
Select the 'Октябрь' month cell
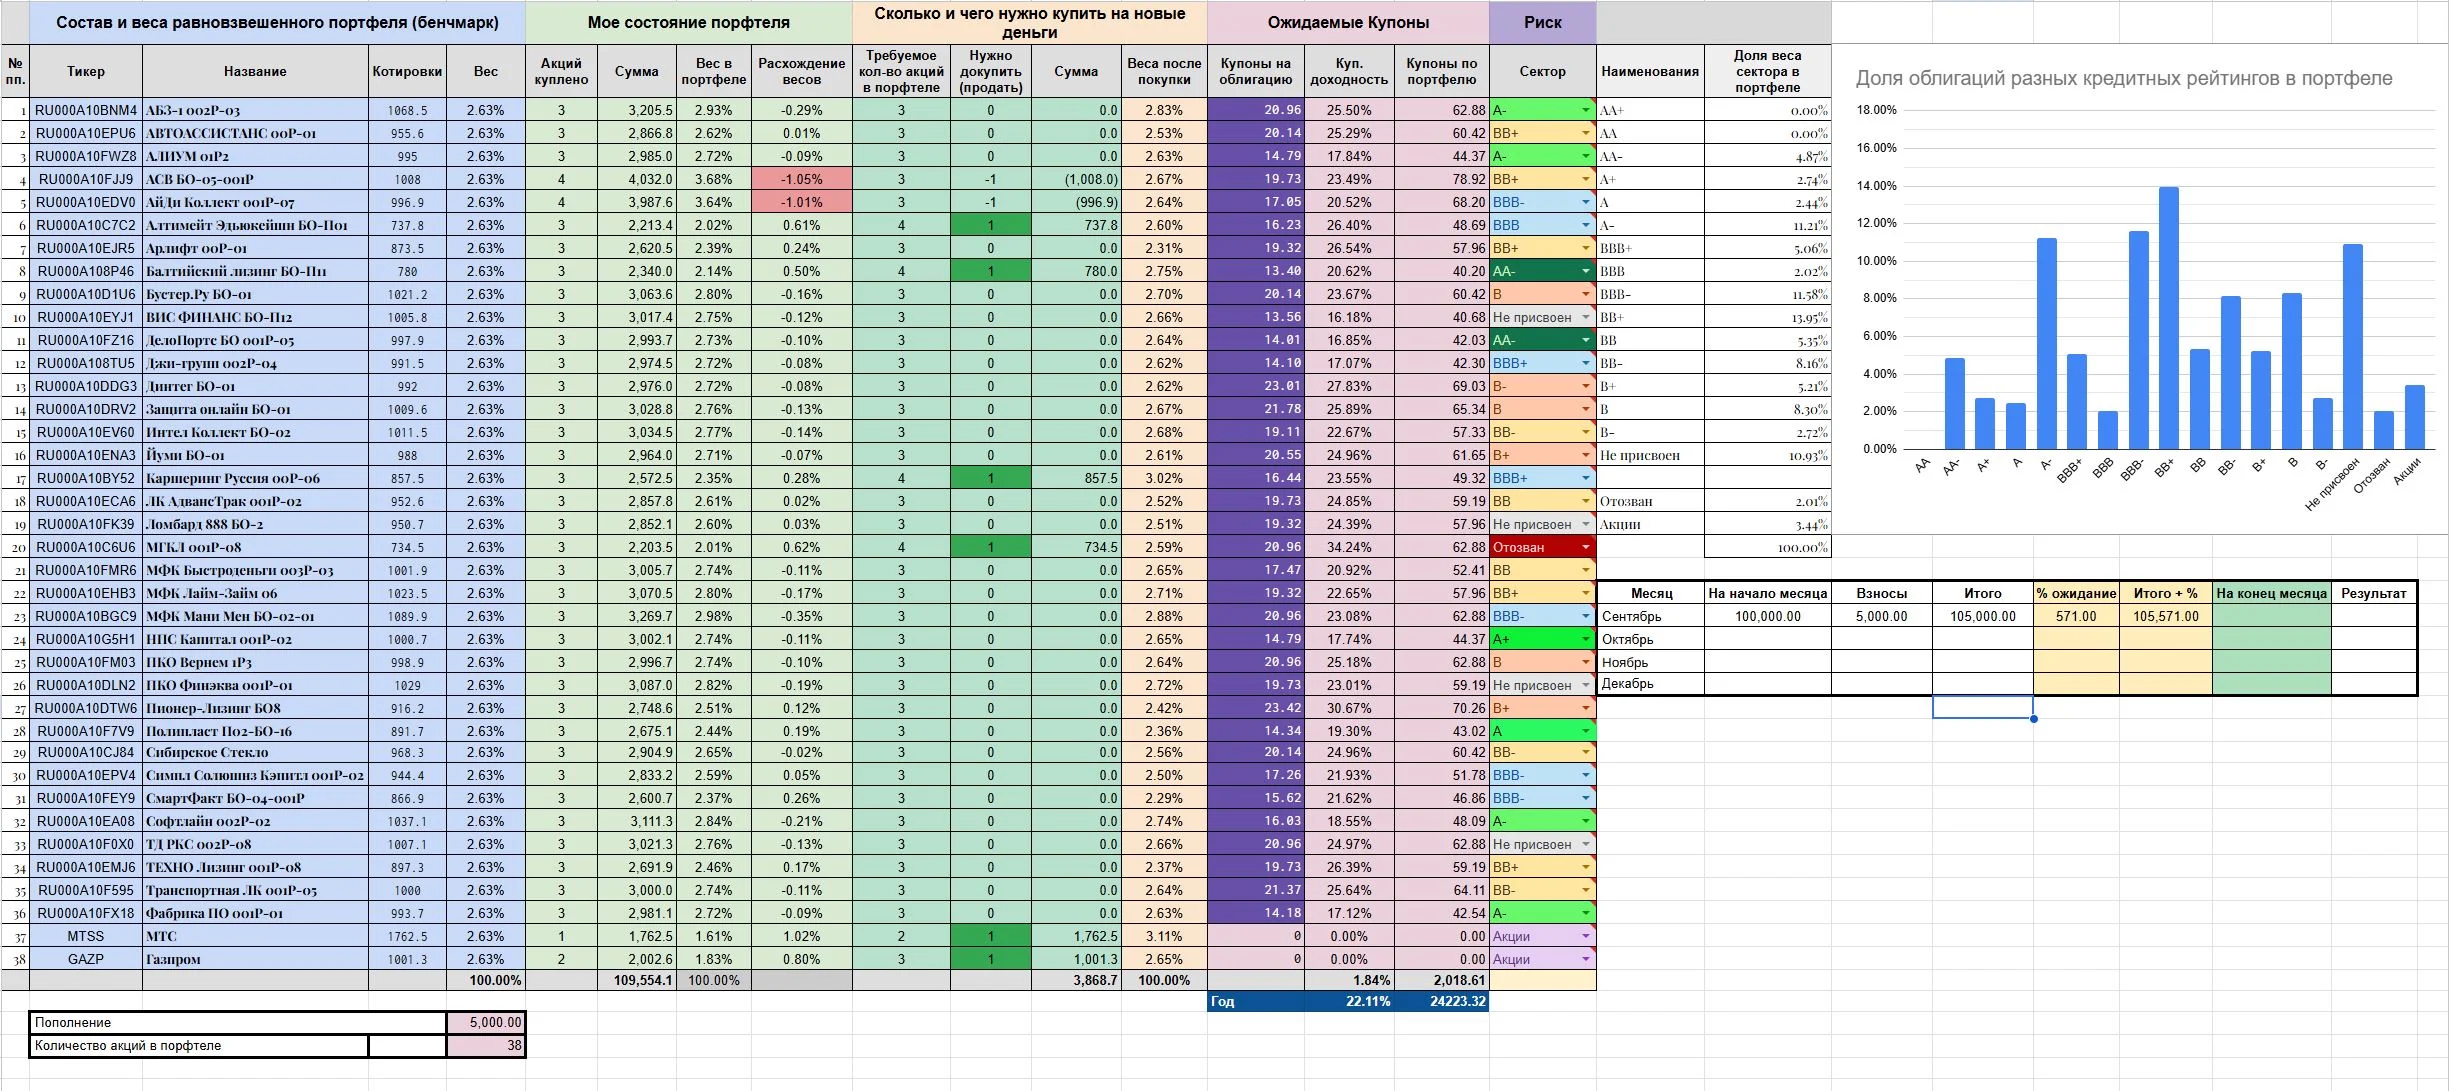pyautogui.click(x=1650, y=639)
